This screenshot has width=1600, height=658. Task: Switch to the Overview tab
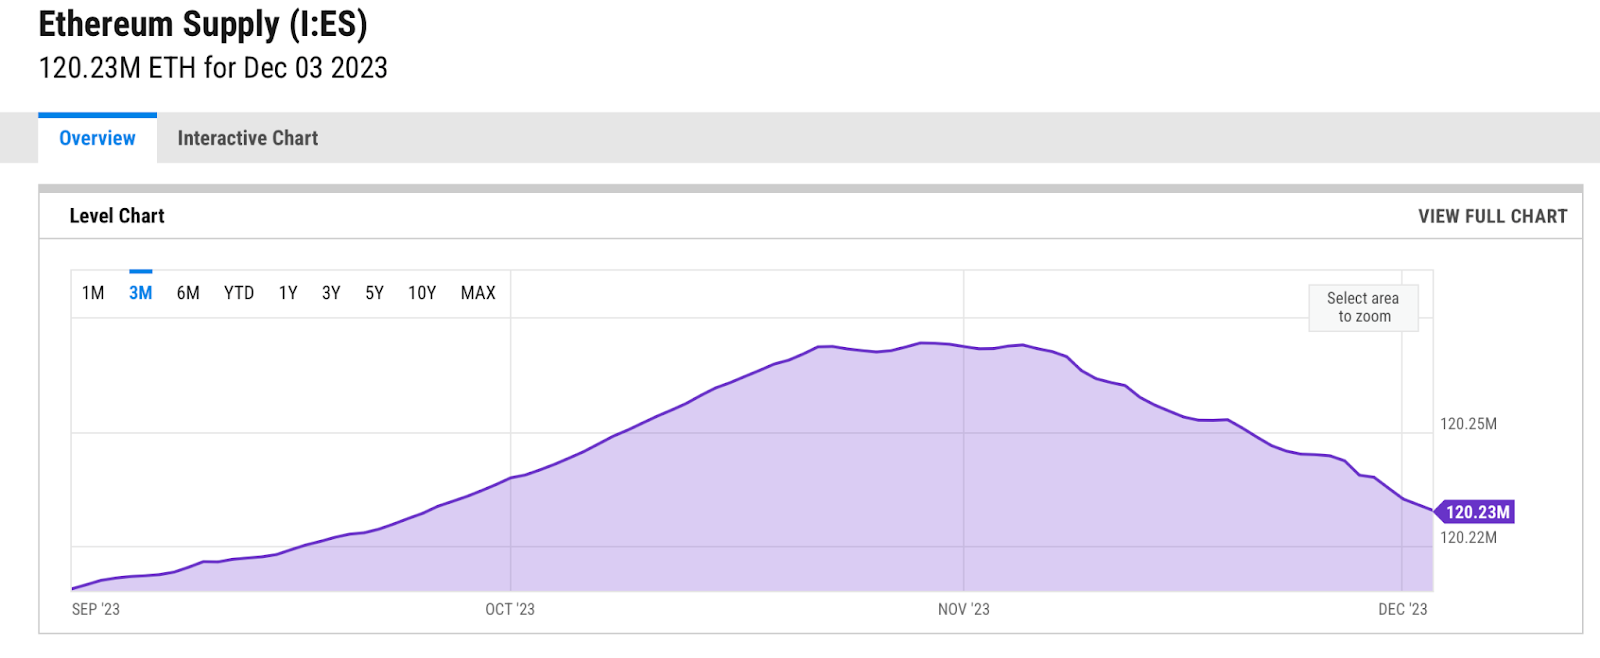point(97,138)
